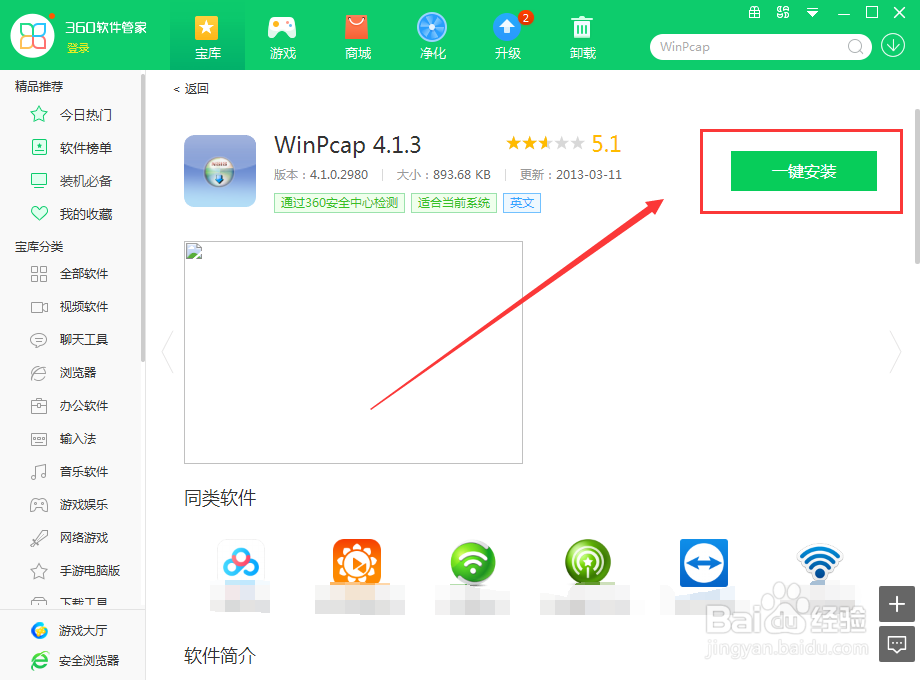Click the feedback chat floating button
This screenshot has width=920, height=680.
click(897, 644)
